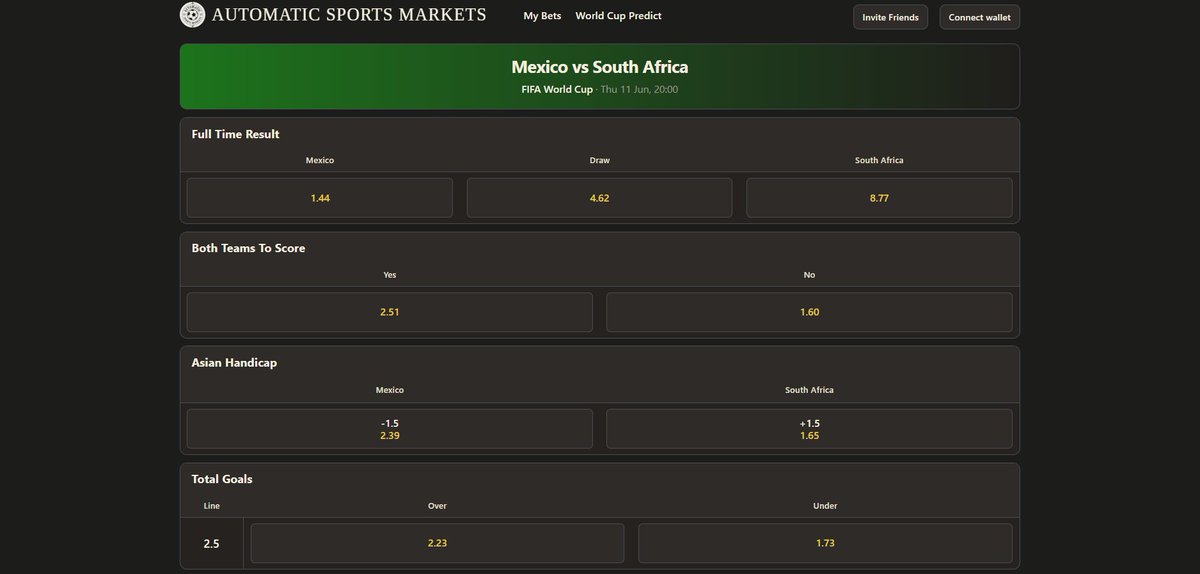
Task: Pick Both Teams To Score No 1.60
Action: click(x=809, y=312)
